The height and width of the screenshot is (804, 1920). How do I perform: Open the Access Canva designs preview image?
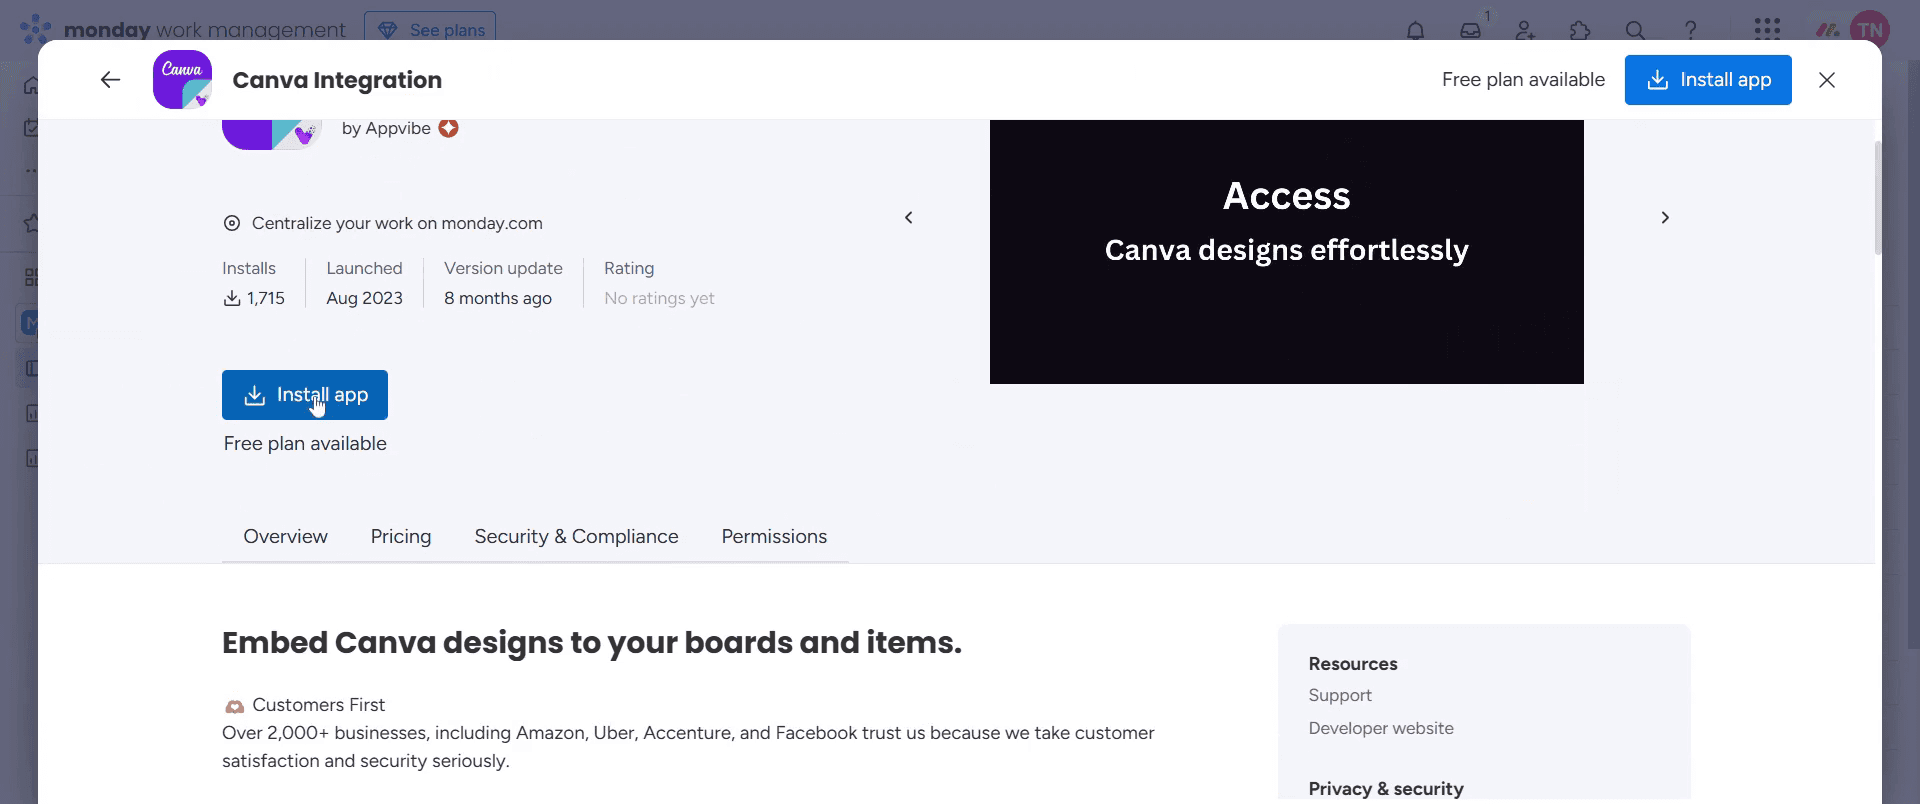[1287, 251]
